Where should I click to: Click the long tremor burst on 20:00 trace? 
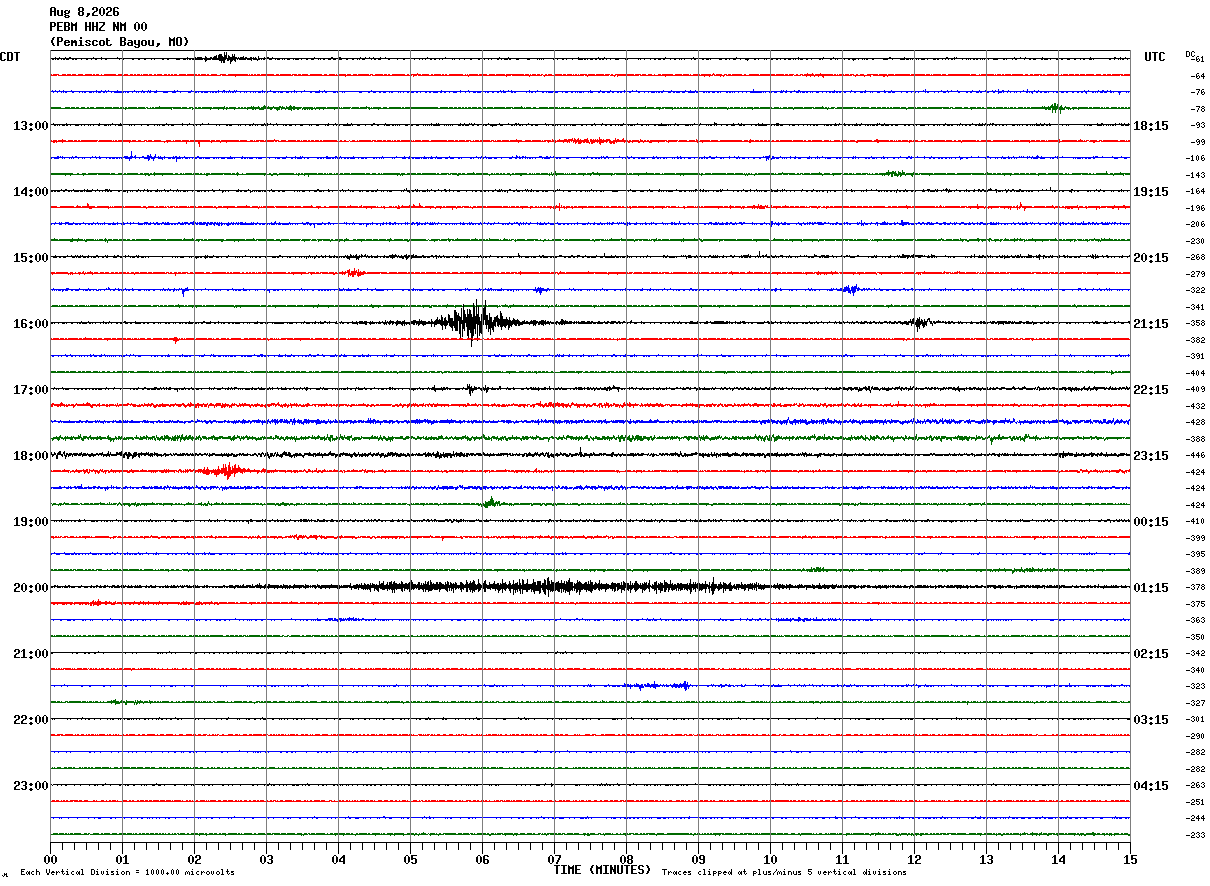click(x=560, y=586)
